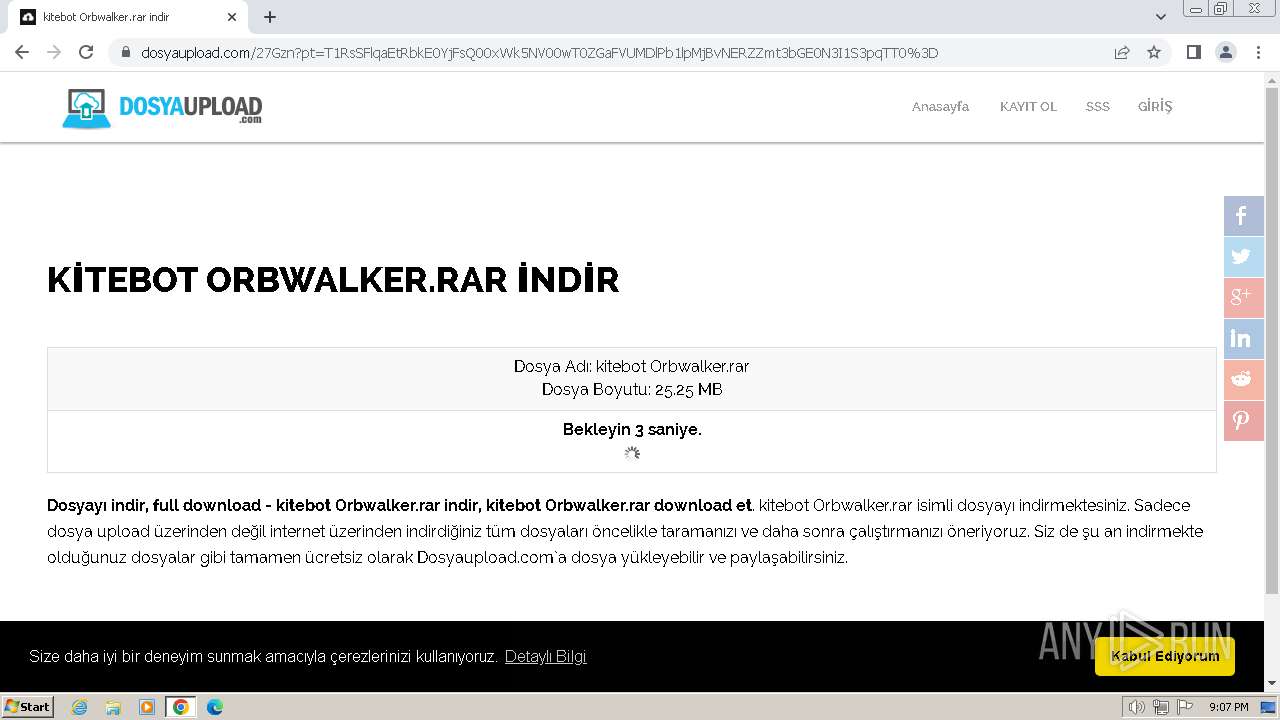Open Chrome profile avatar

pyautogui.click(x=1225, y=52)
